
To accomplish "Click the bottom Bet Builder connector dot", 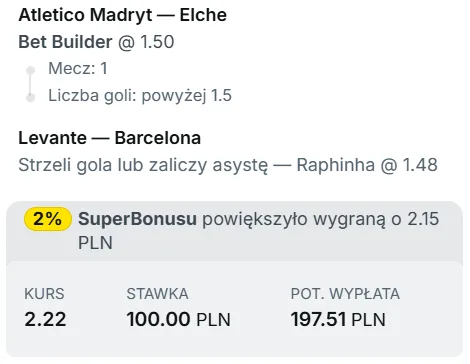I will click(x=31, y=98).
